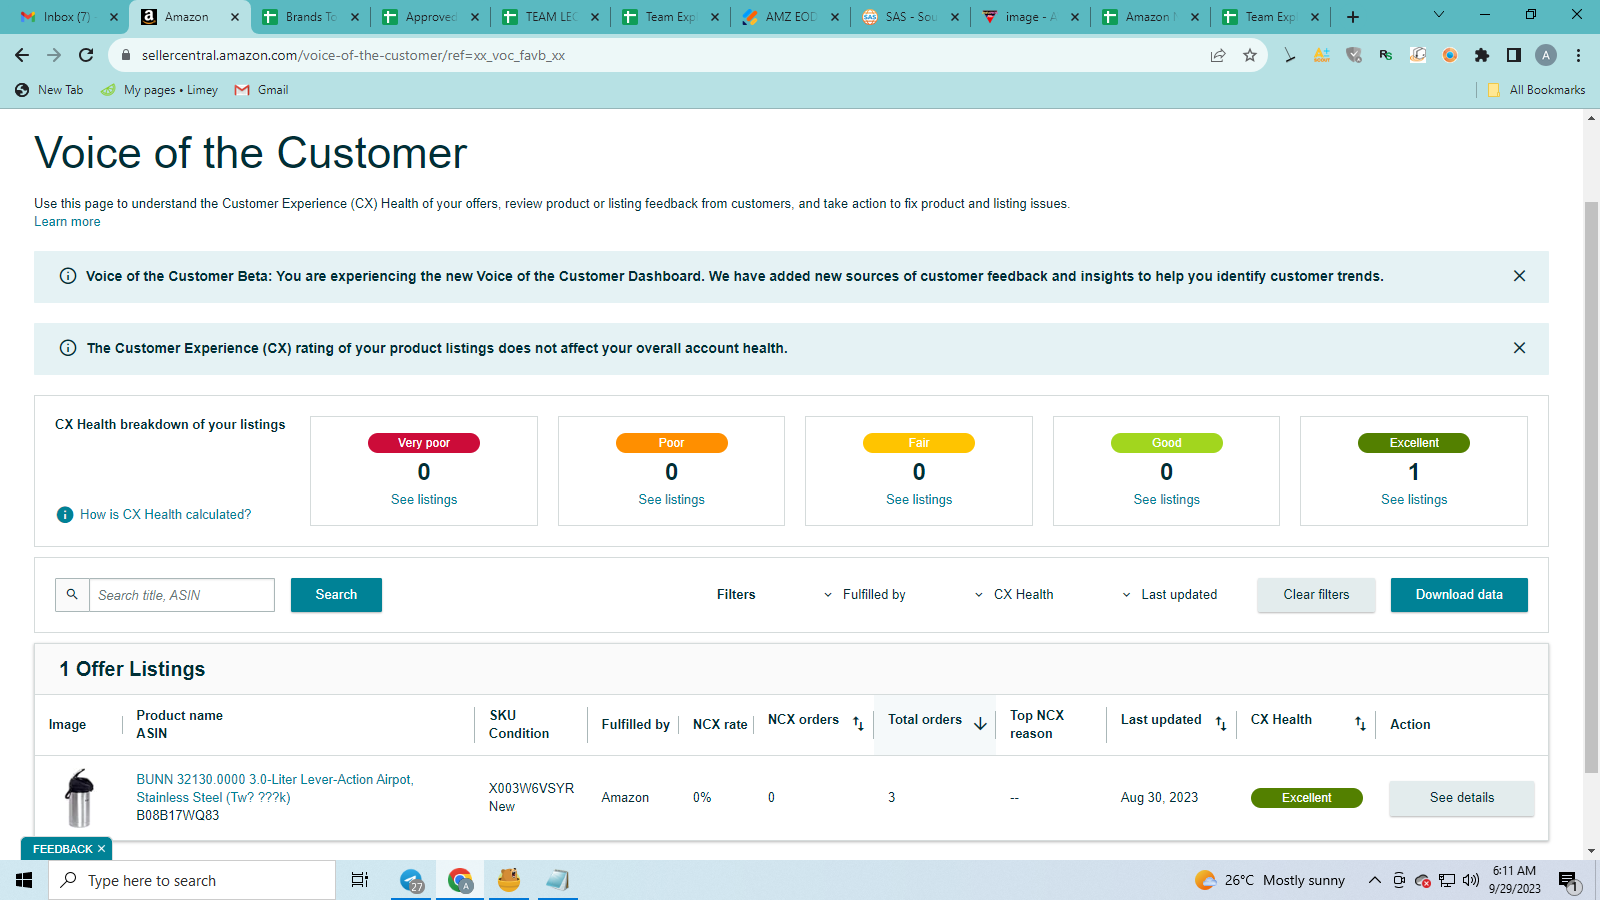The height and width of the screenshot is (900, 1600).
Task: Switch to the TEAM LEC tab
Action: point(552,17)
